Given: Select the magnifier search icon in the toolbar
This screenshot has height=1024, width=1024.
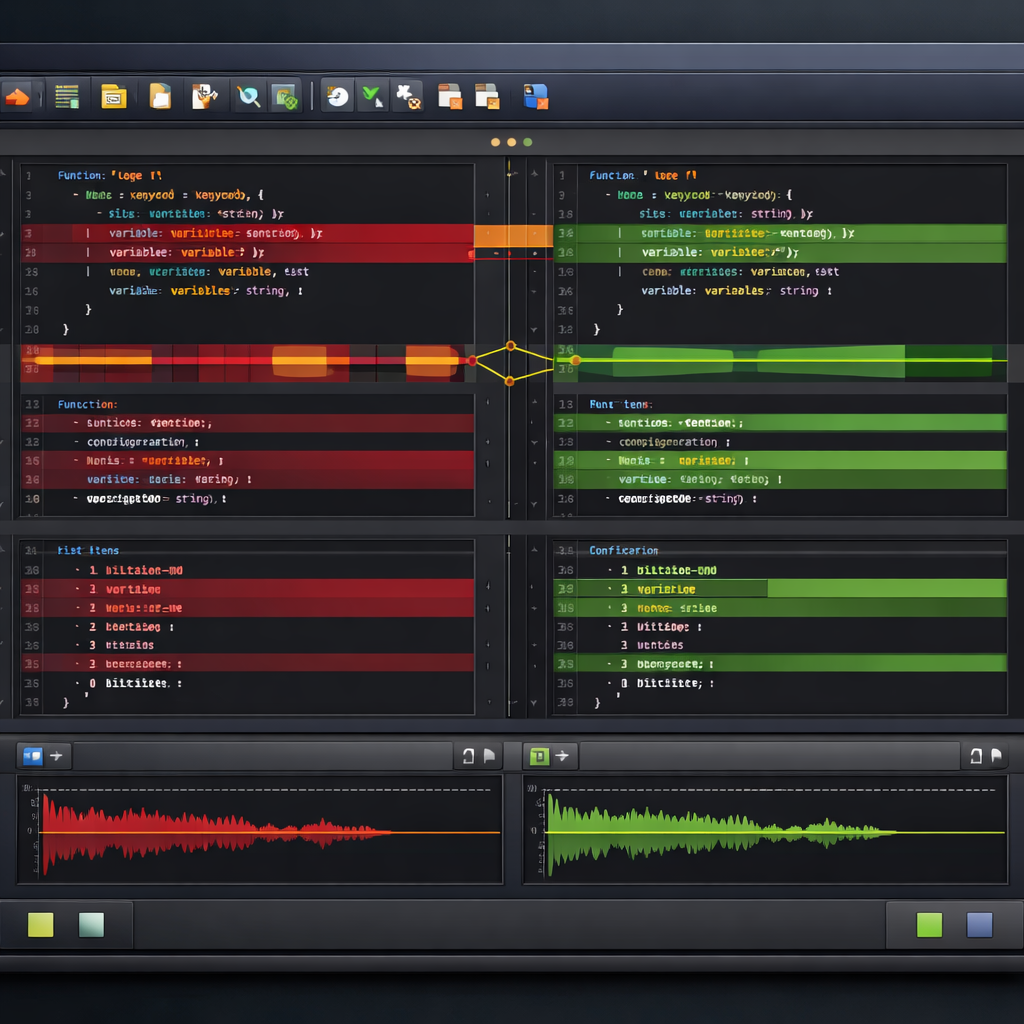Looking at the screenshot, I should [x=248, y=97].
